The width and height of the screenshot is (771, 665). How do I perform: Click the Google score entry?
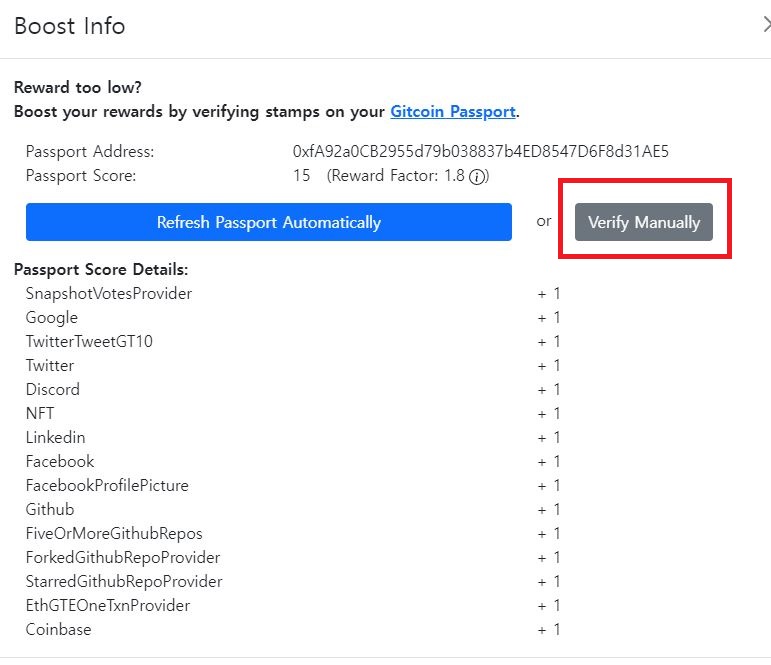coord(52,317)
